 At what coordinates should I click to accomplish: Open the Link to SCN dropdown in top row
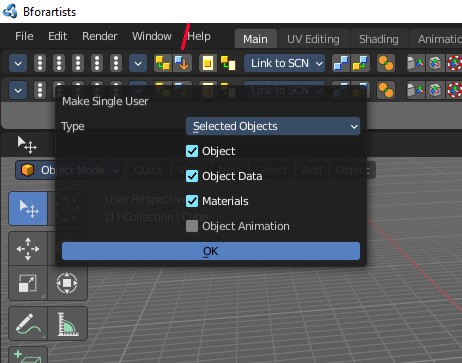[x=284, y=63]
